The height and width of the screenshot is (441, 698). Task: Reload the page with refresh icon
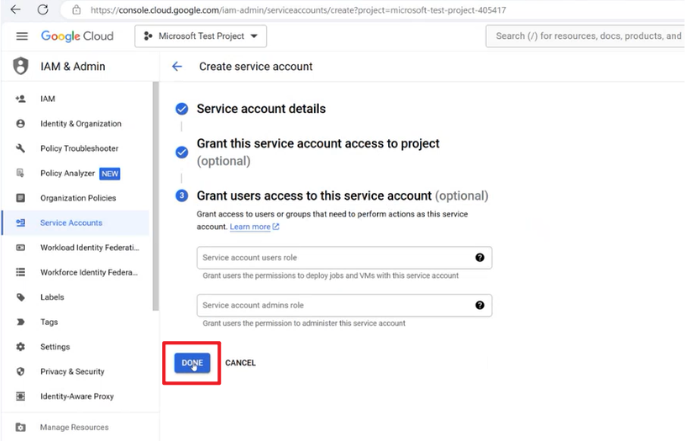pyautogui.click(x=43, y=9)
